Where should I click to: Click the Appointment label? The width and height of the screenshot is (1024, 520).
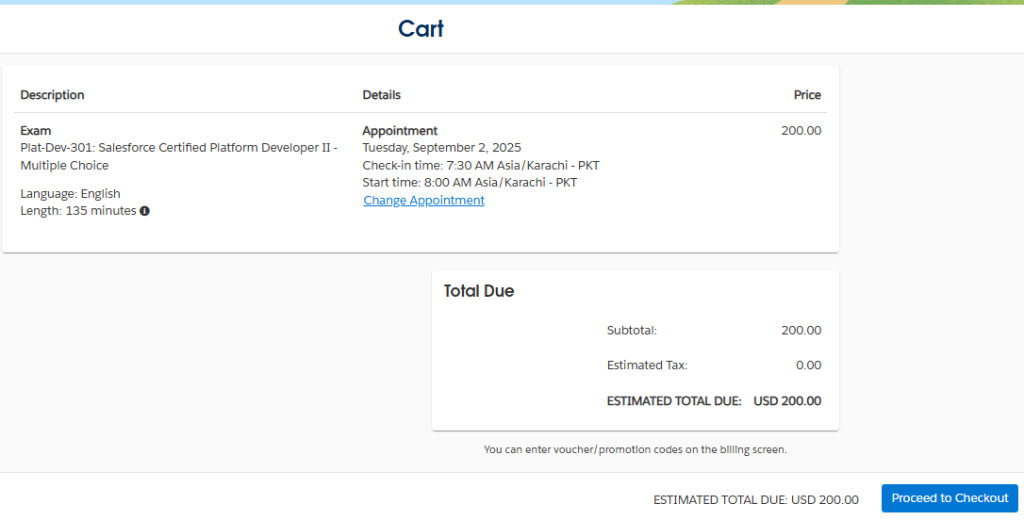pyautogui.click(x=400, y=131)
